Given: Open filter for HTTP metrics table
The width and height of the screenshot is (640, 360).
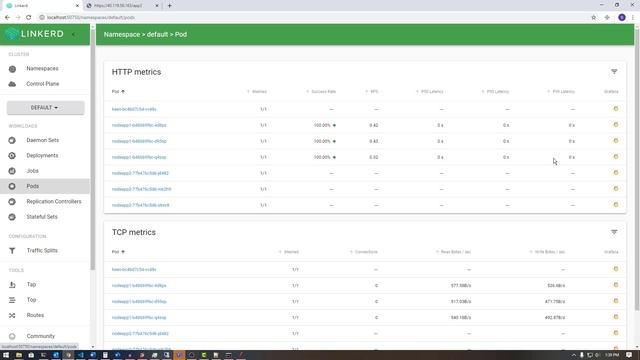Looking at the screenshot, I should point(614,72).
